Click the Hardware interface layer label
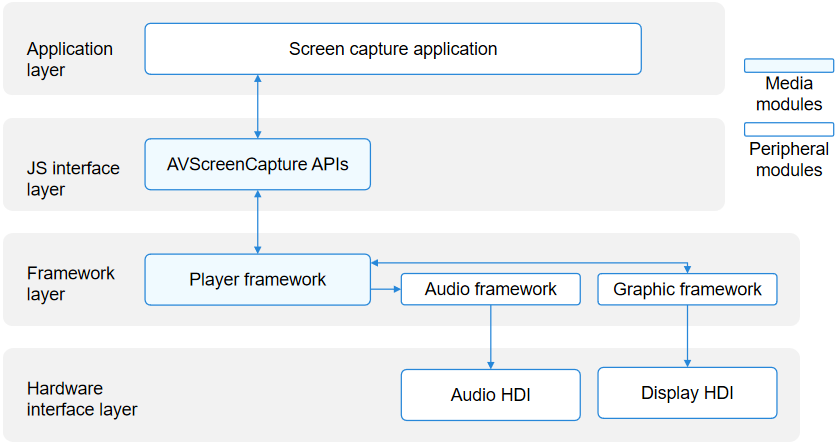This screenshot has width=837, height=444. 82,399
